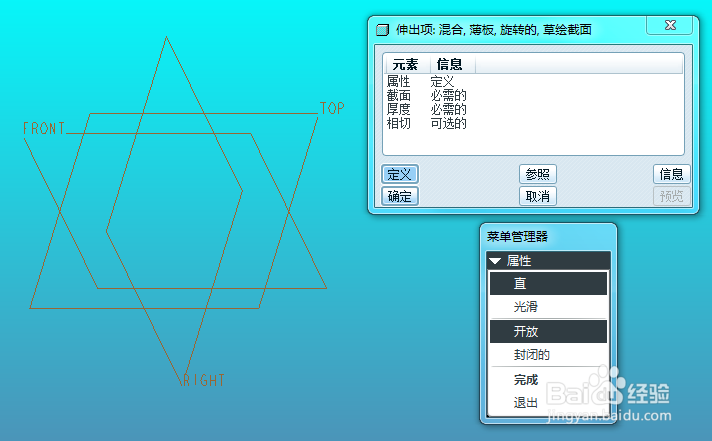Close the 伸出项 dialog window
This screenshot has height=441, width=712.
[670, 25]
